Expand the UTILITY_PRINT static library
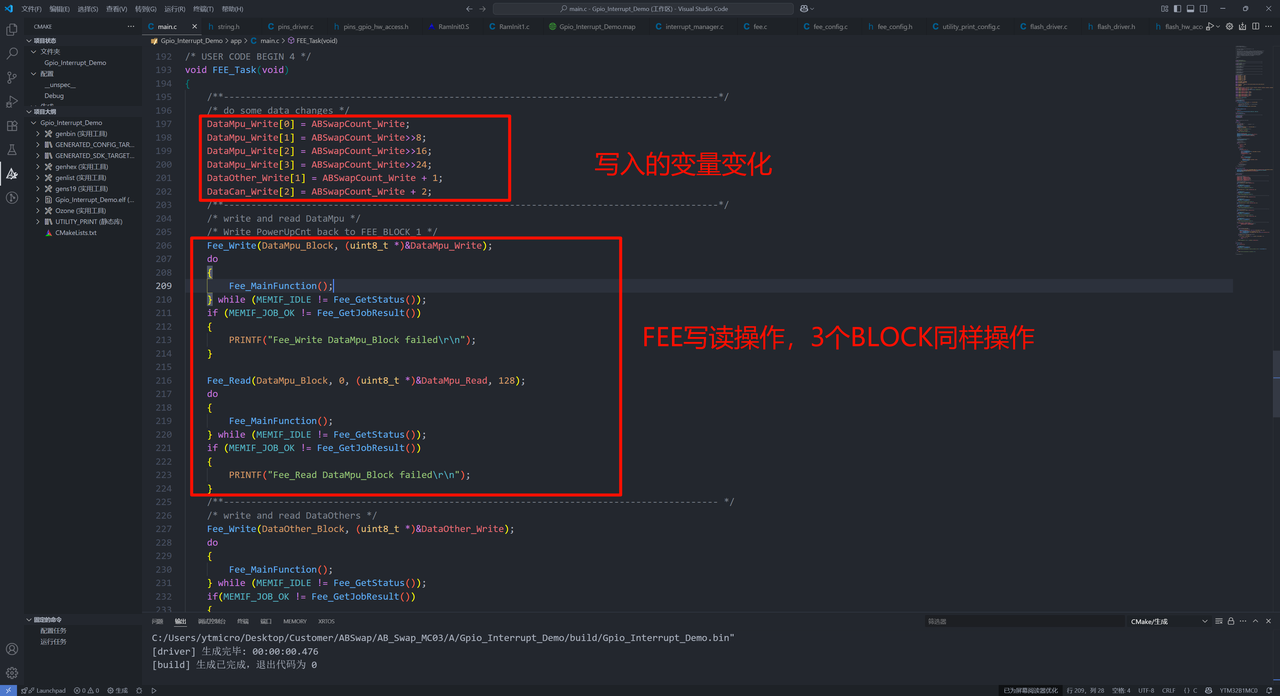 (x=38, y=222)
